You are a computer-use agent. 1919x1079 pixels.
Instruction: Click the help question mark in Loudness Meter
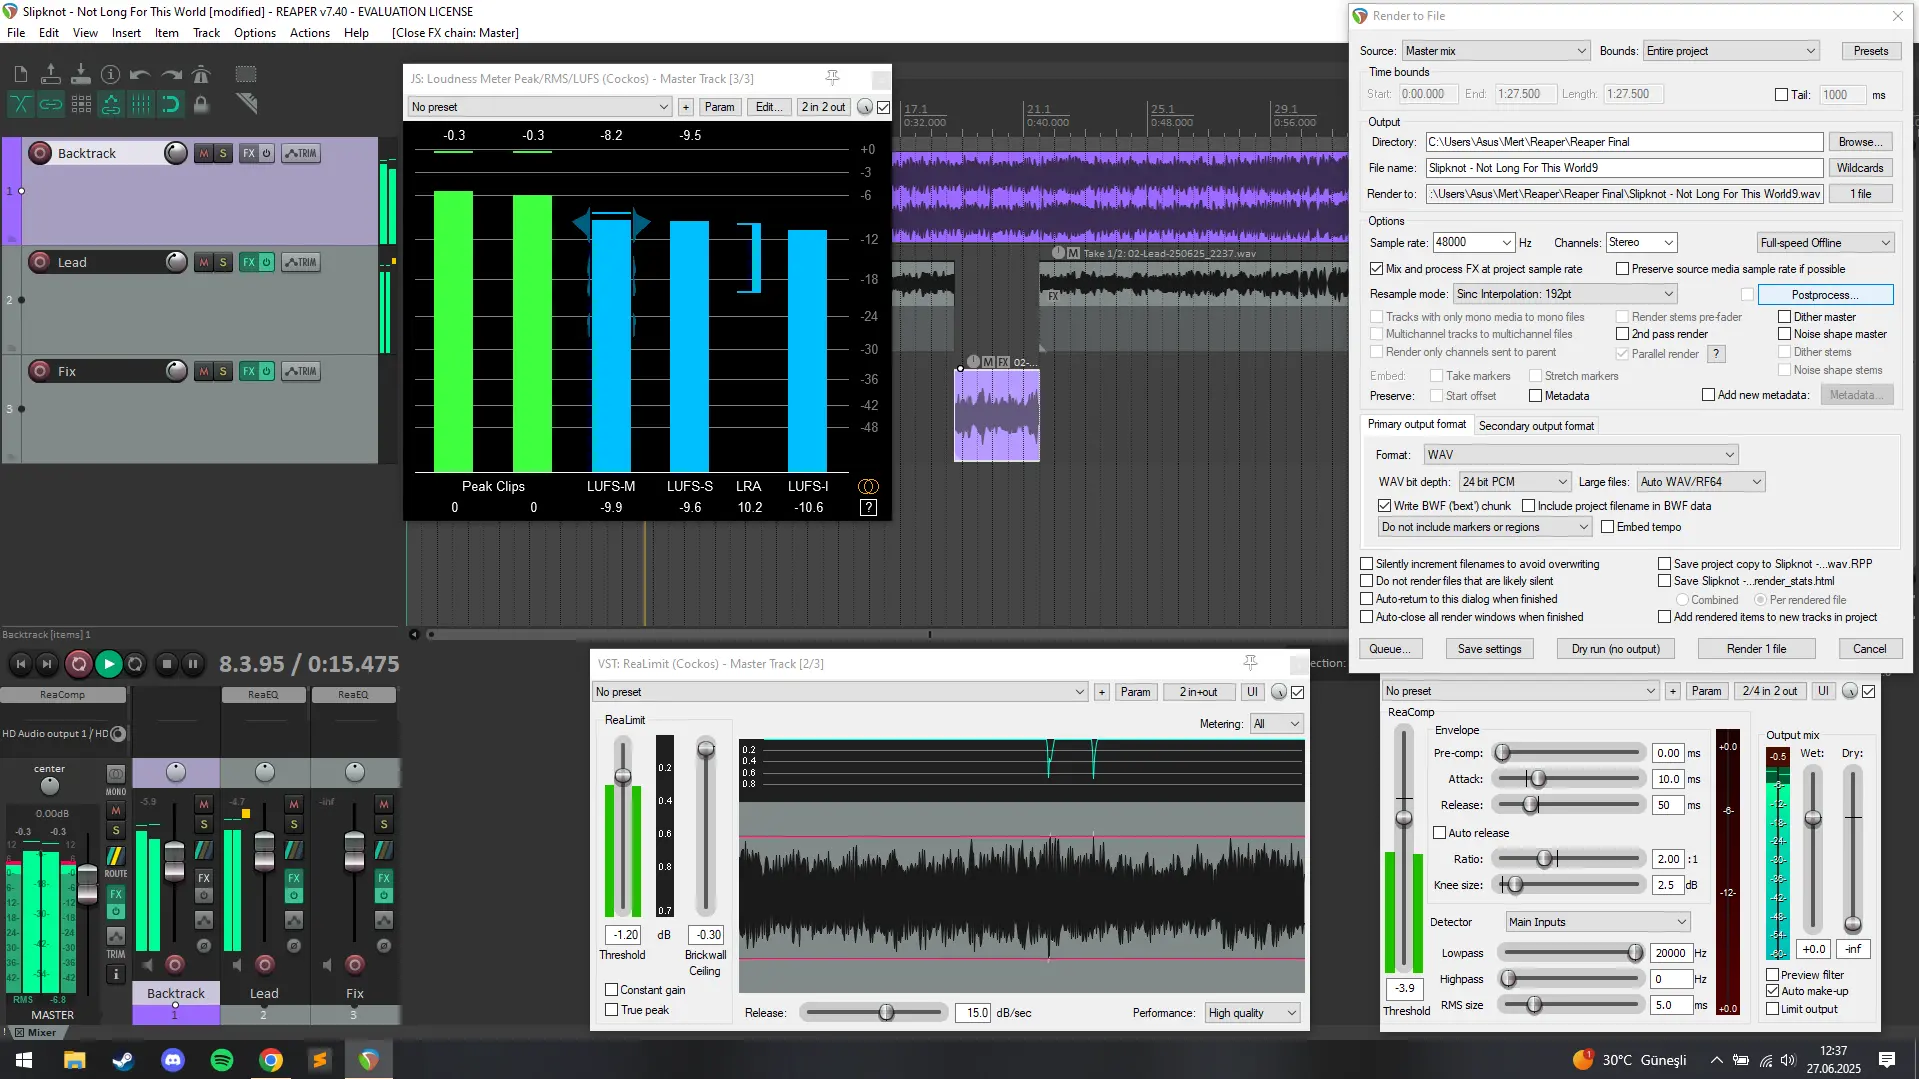[x=868, y=508]
